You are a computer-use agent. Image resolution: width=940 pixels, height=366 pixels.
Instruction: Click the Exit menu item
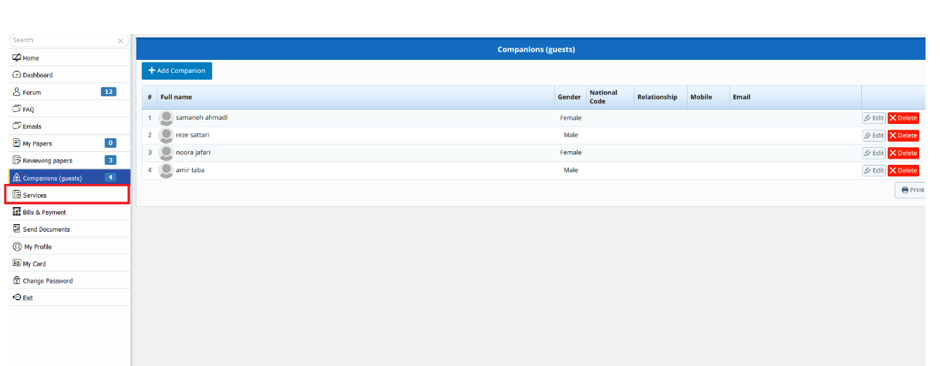(28, 298)
